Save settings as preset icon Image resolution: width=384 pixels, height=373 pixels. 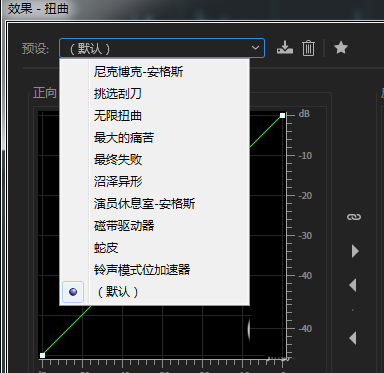coord(285,48)
